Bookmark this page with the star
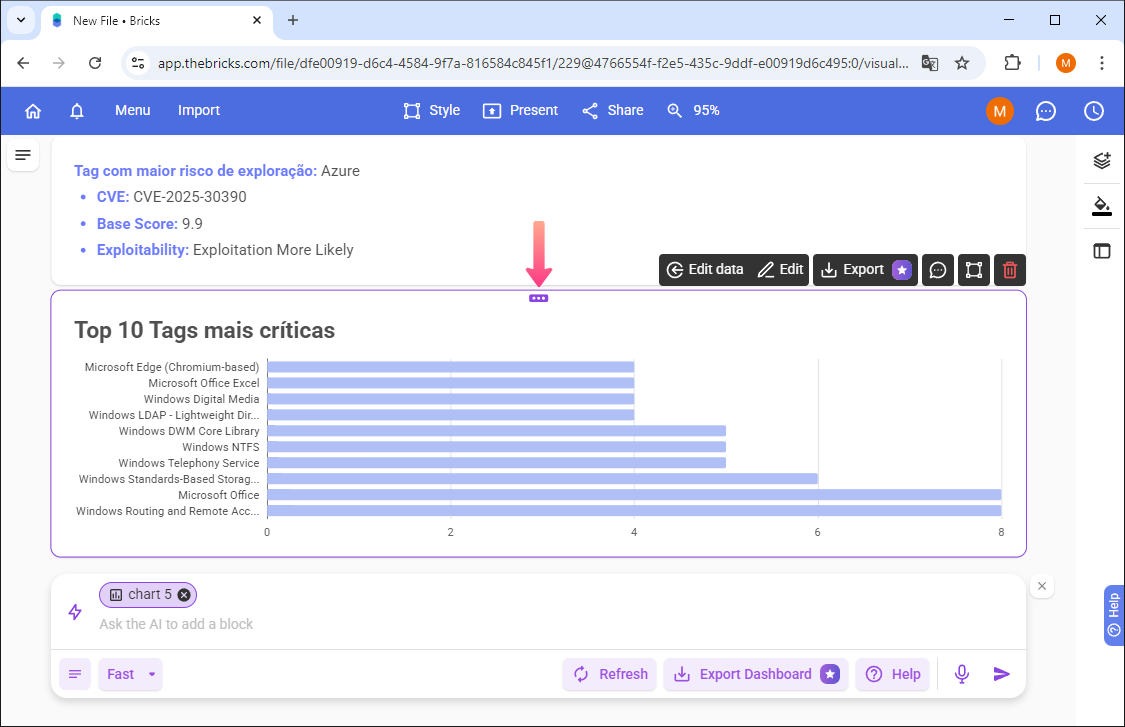1125x727 pixels. click(x=962, y=63)
